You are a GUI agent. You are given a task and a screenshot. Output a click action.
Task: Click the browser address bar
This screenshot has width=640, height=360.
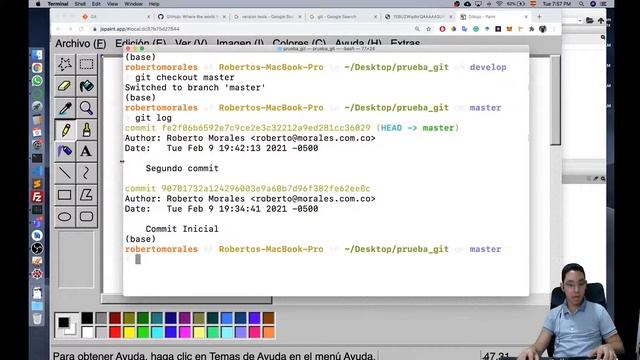[253, 29]
